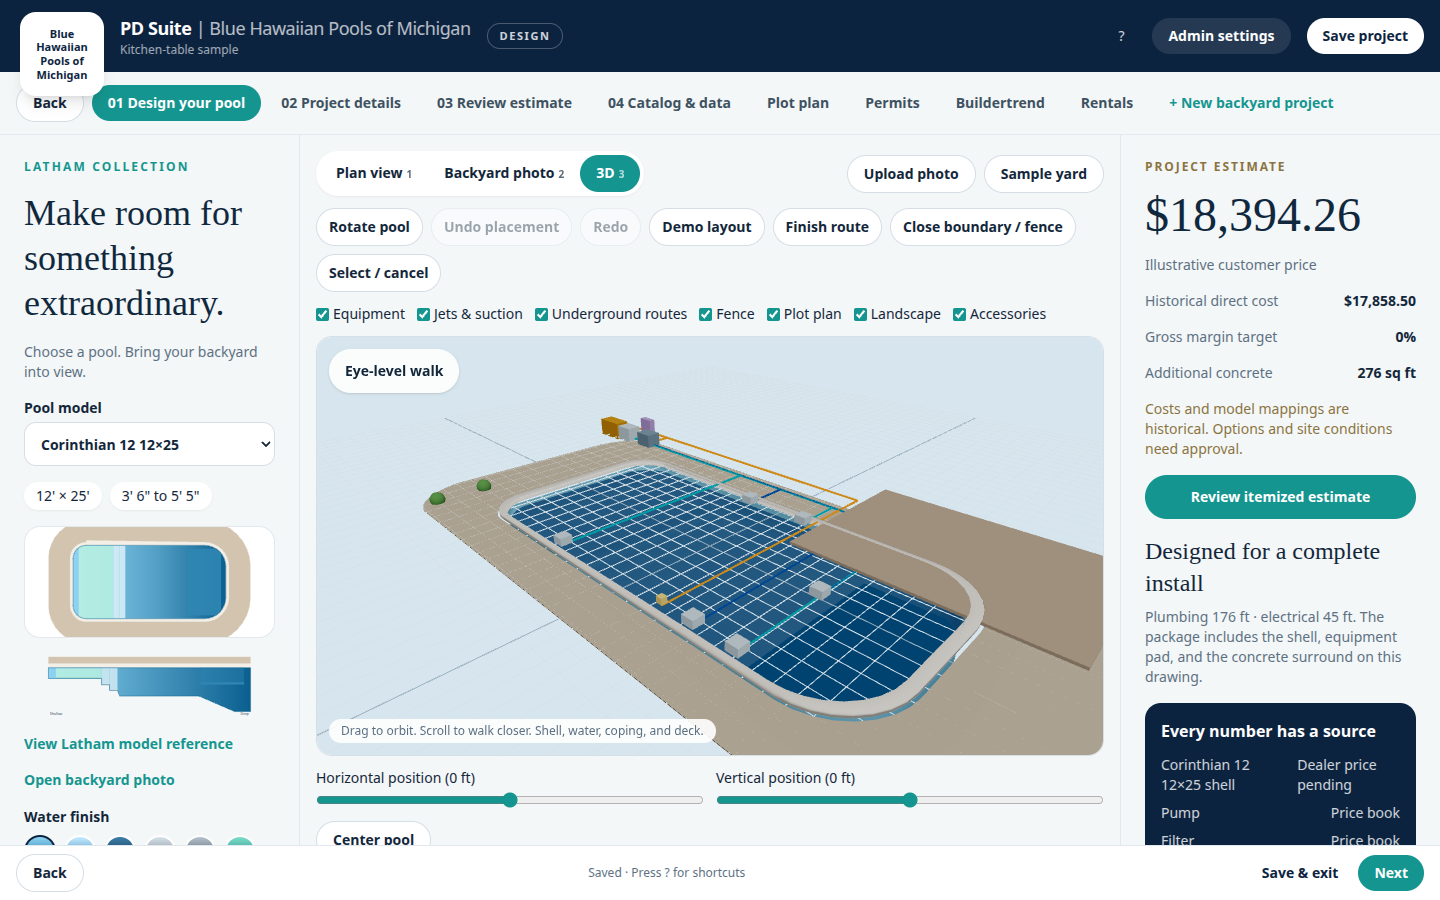
Task: Toggle the Equipment checkbox
Action: (x=323, y=315)
